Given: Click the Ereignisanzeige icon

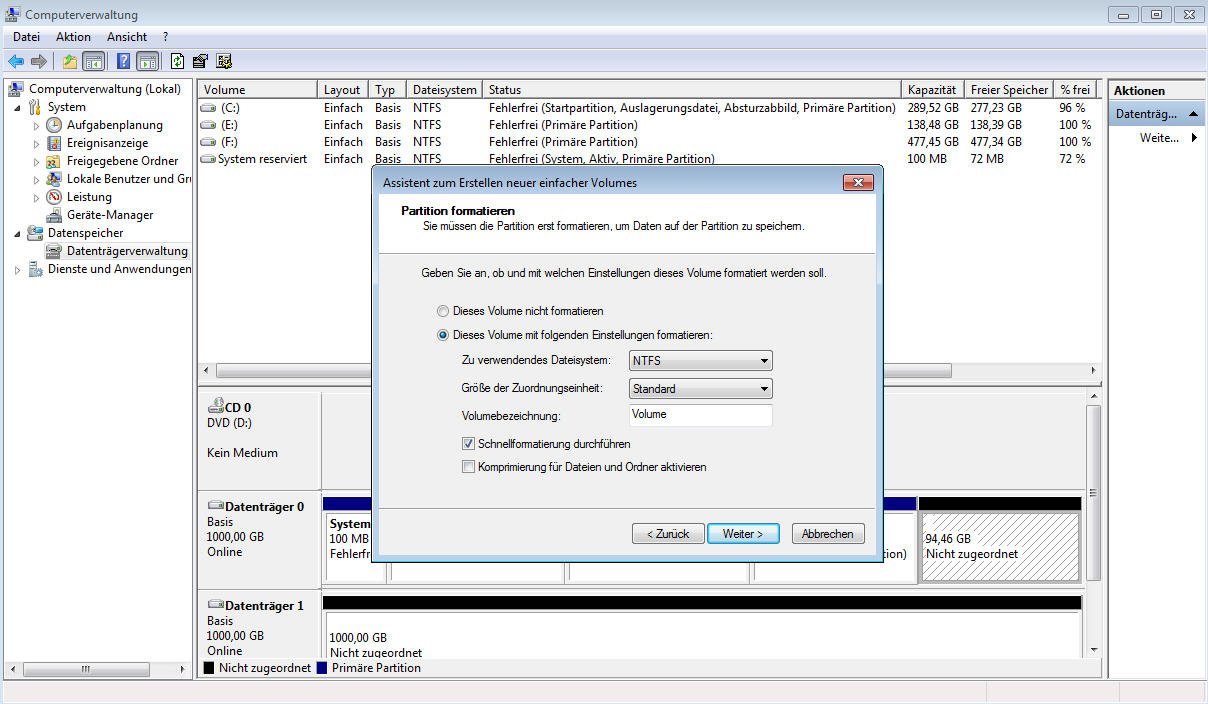Looking at the screenshot, I should tap(54, 143).
